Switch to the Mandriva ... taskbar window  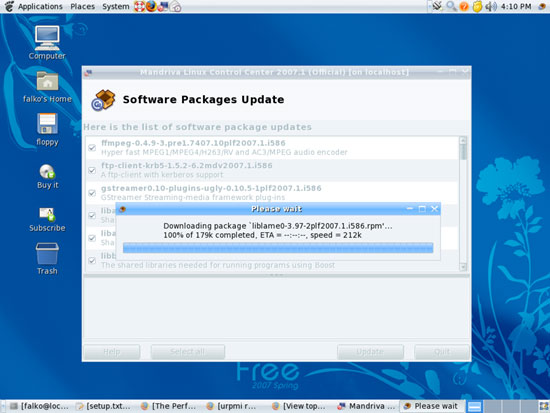(x=366, y=406)
